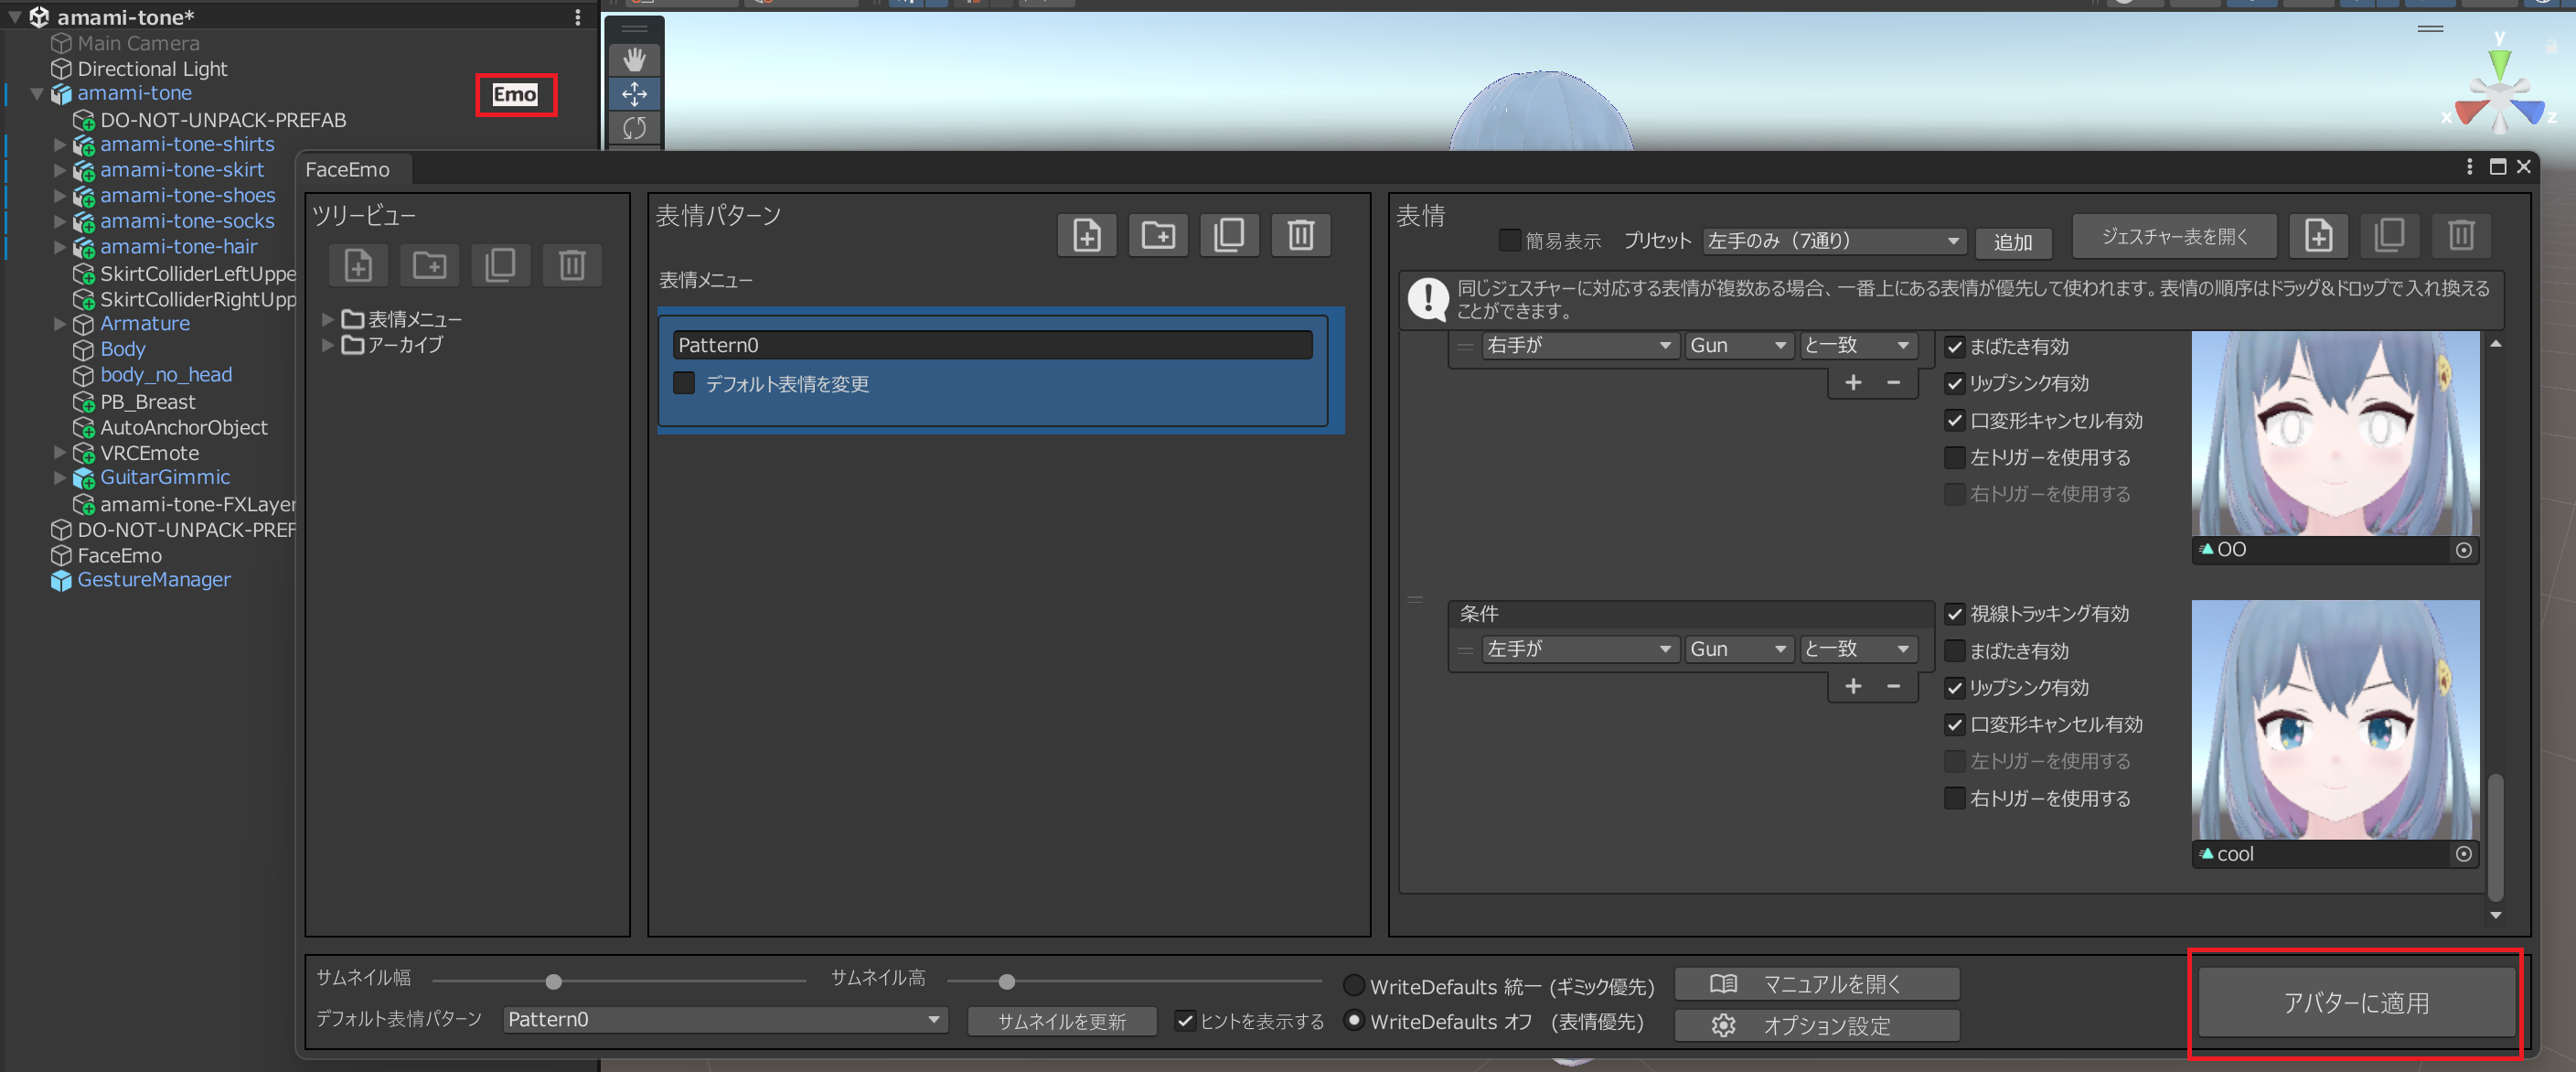Click object picker for cool animation
Screen dimensions: 2576x1072
tap(2464, 854)
